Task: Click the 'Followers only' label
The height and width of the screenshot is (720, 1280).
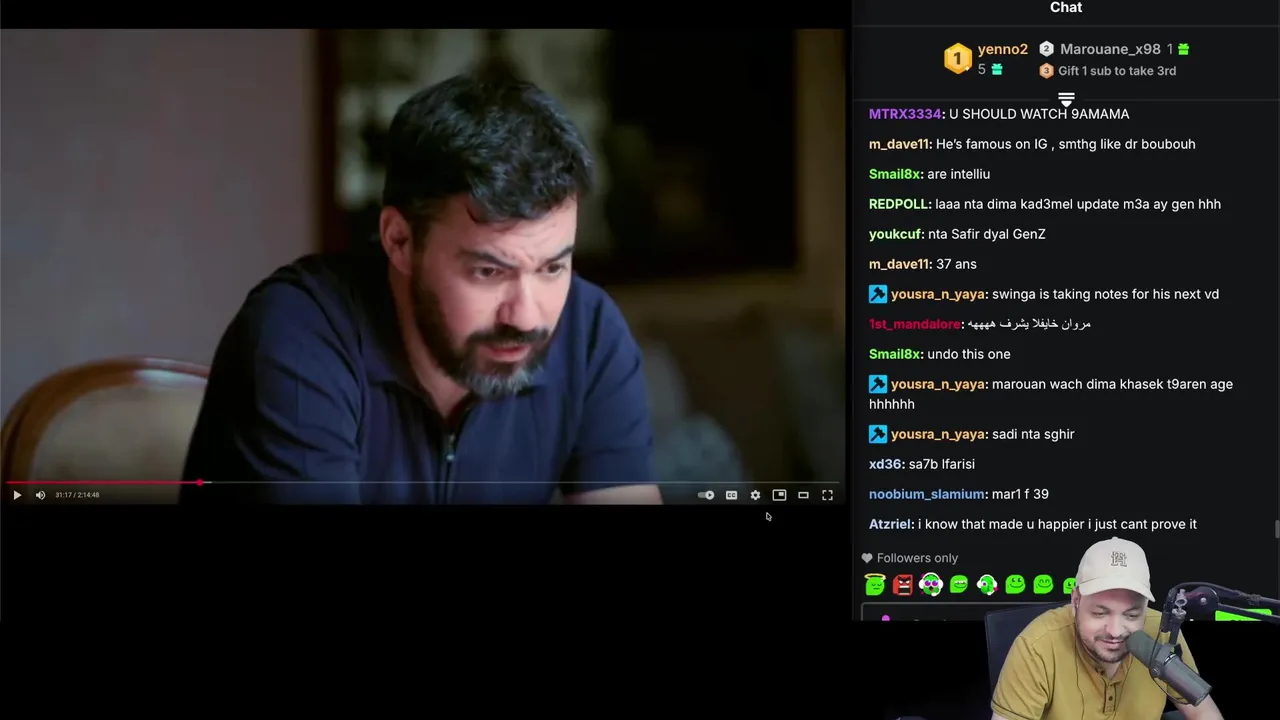Action: pyautogui.click(x=917, y=558)
